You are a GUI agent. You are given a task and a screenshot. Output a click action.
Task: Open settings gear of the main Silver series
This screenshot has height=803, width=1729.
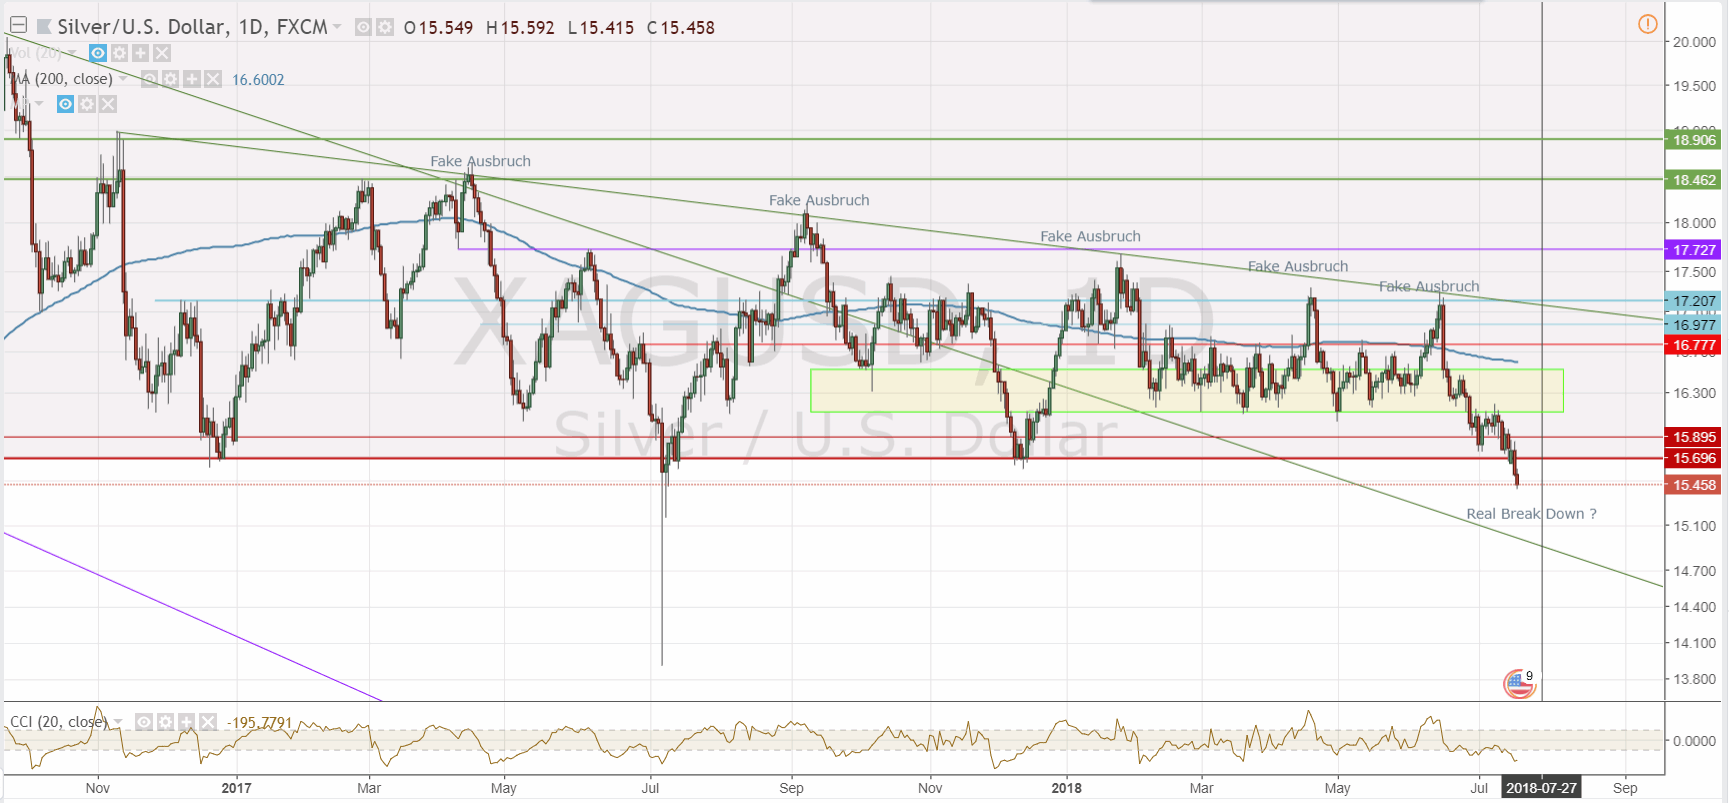(384, 27)
